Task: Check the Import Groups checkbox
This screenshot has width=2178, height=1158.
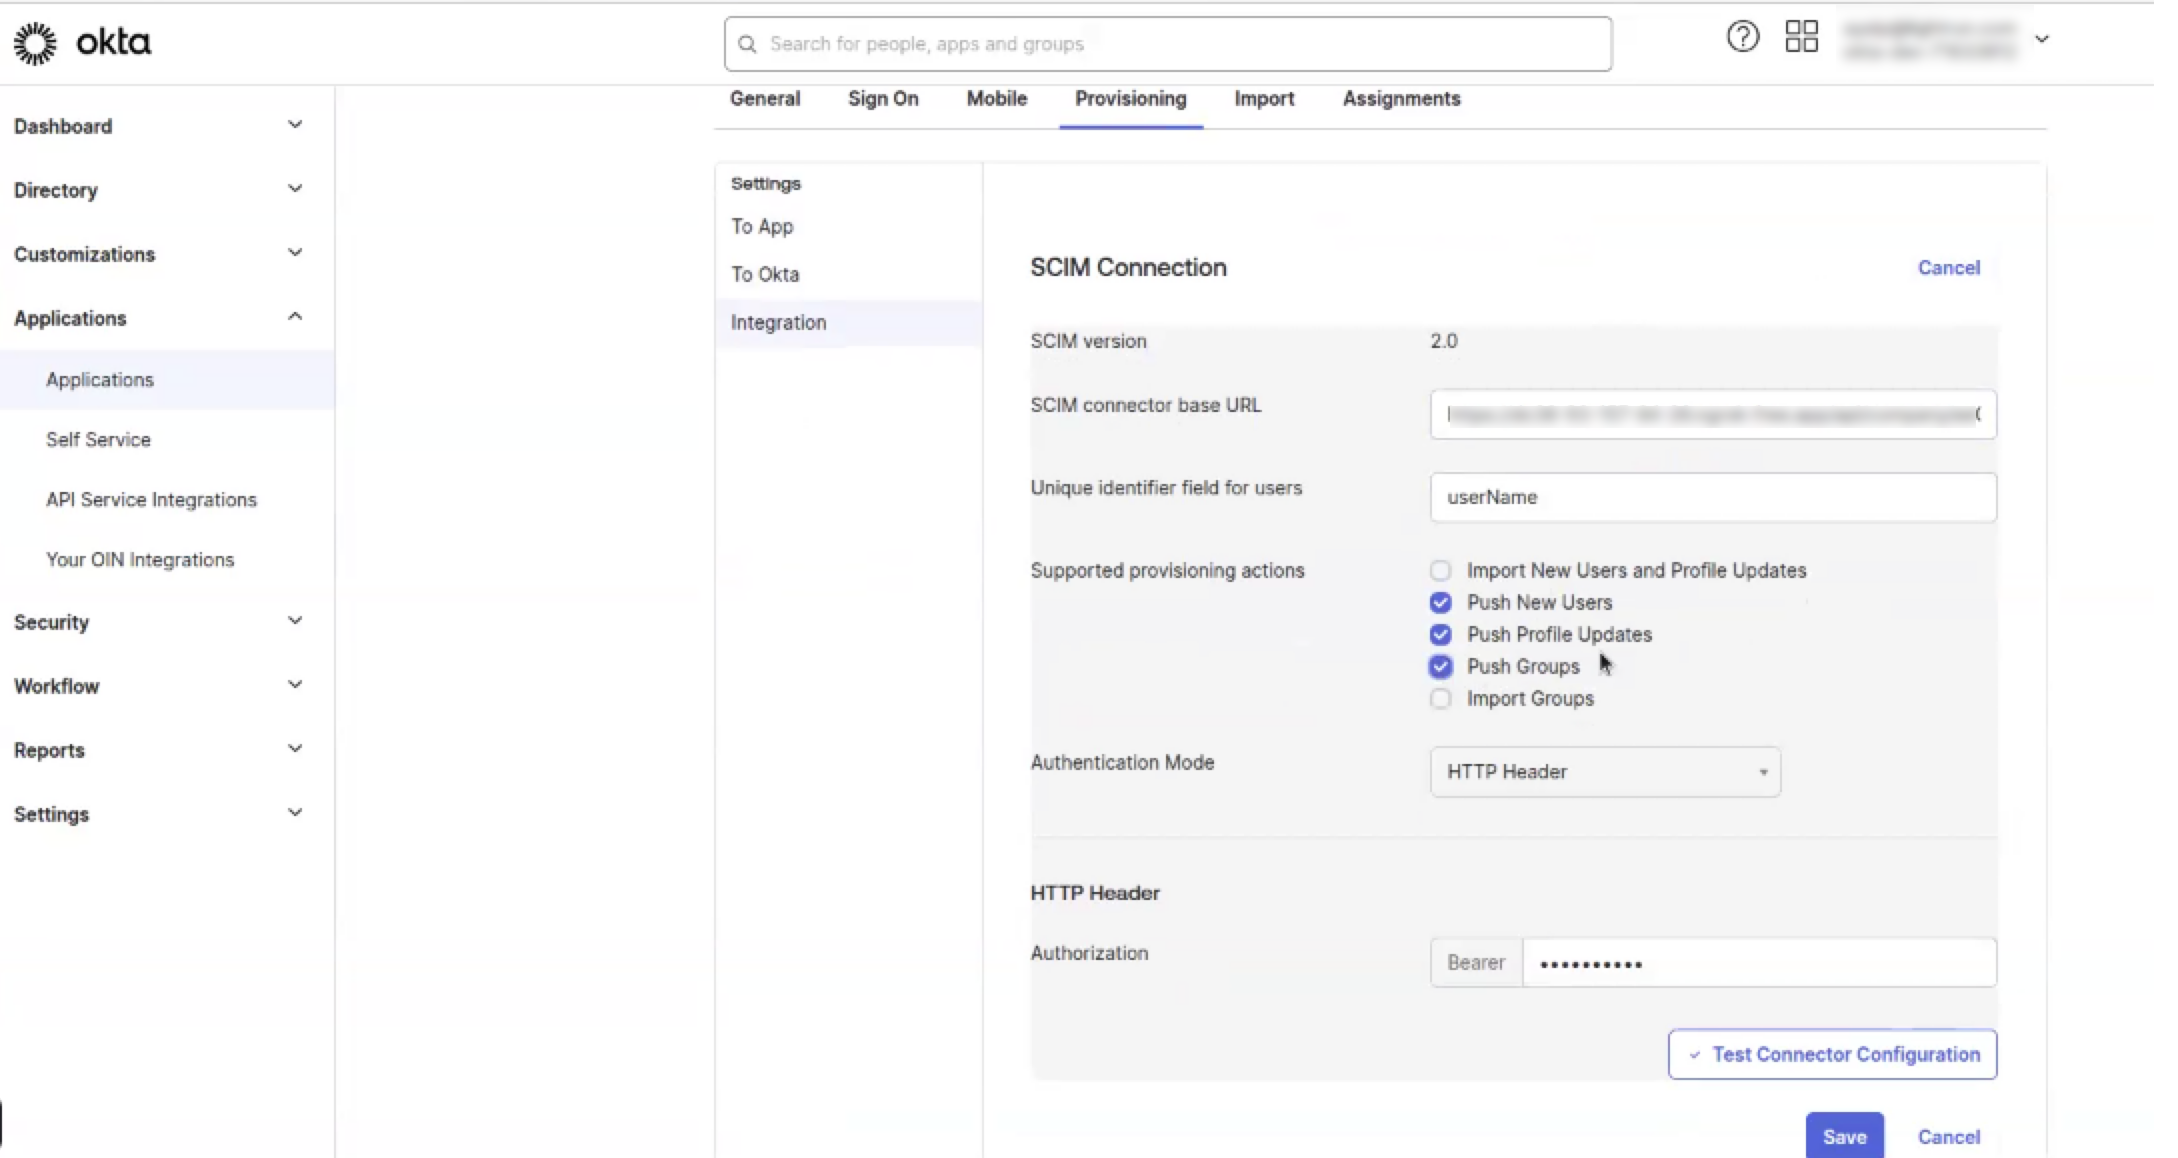Action: 1440,699
